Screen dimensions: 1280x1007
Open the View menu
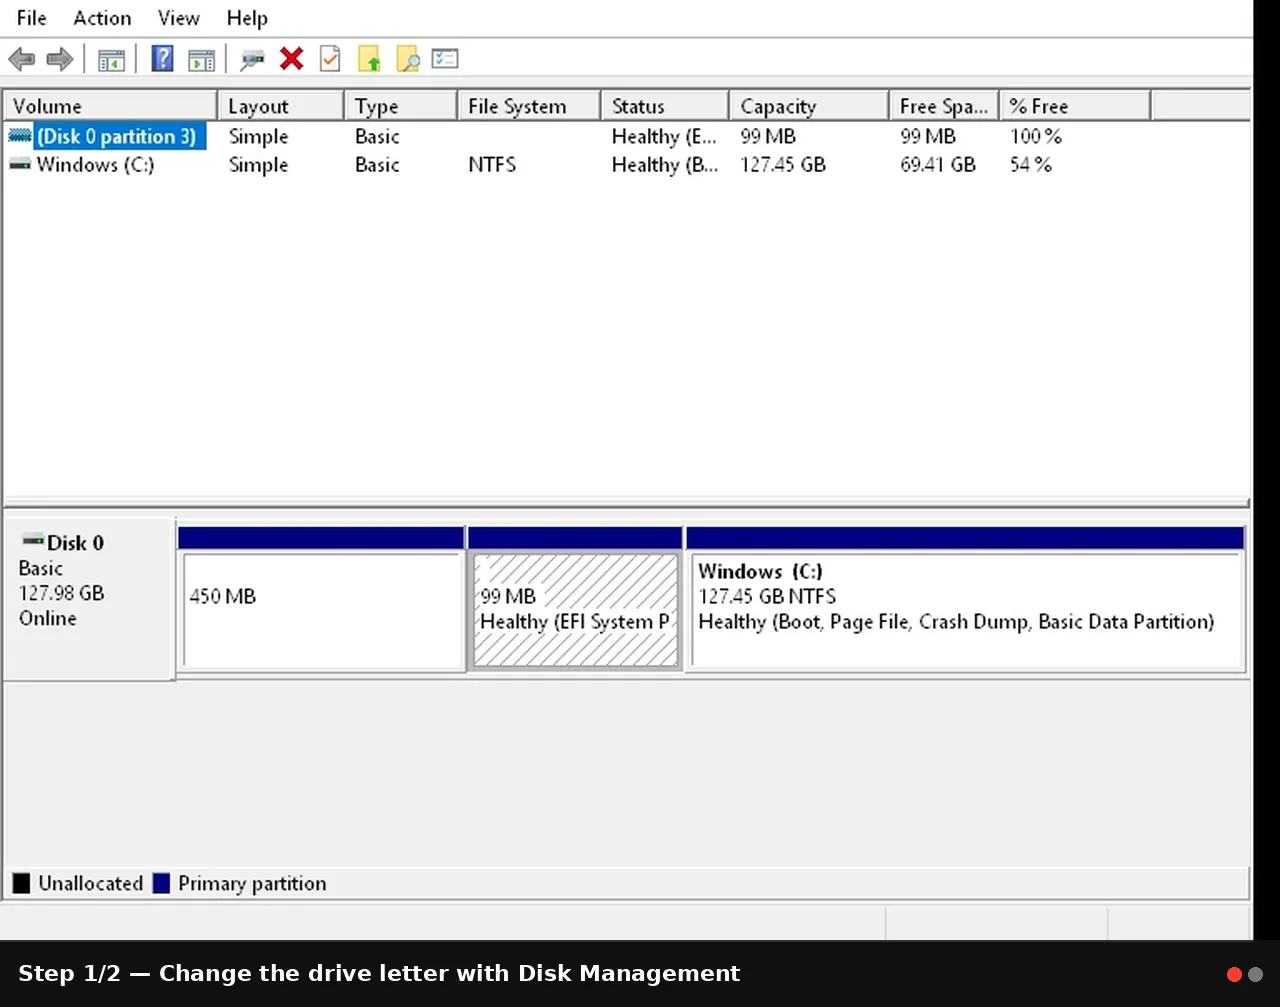(179, 18)
